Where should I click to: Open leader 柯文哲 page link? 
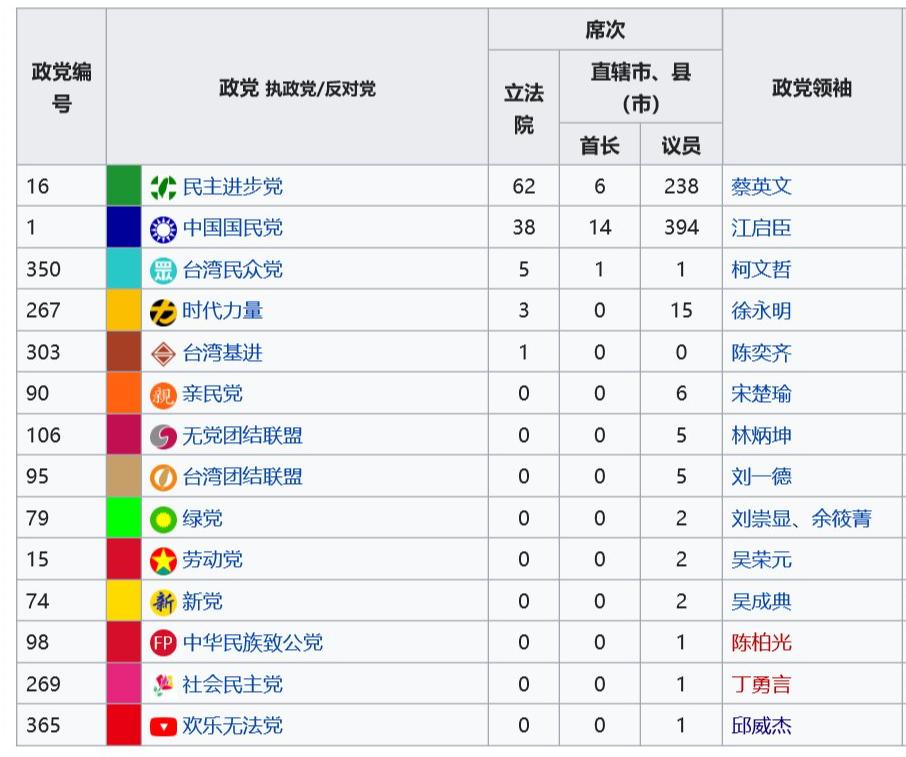coord(761,270)
